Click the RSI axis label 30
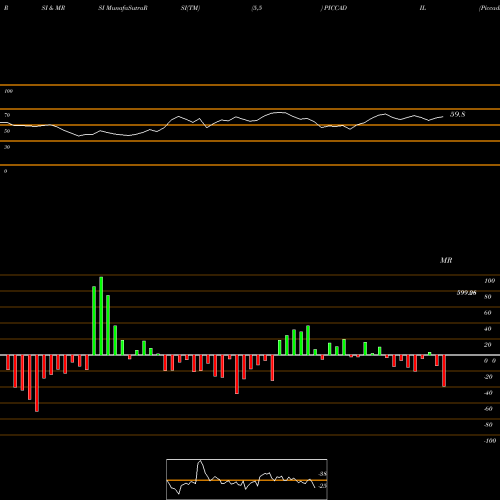The width and height of the screenshot is (500, 500). tap(7, 147)
